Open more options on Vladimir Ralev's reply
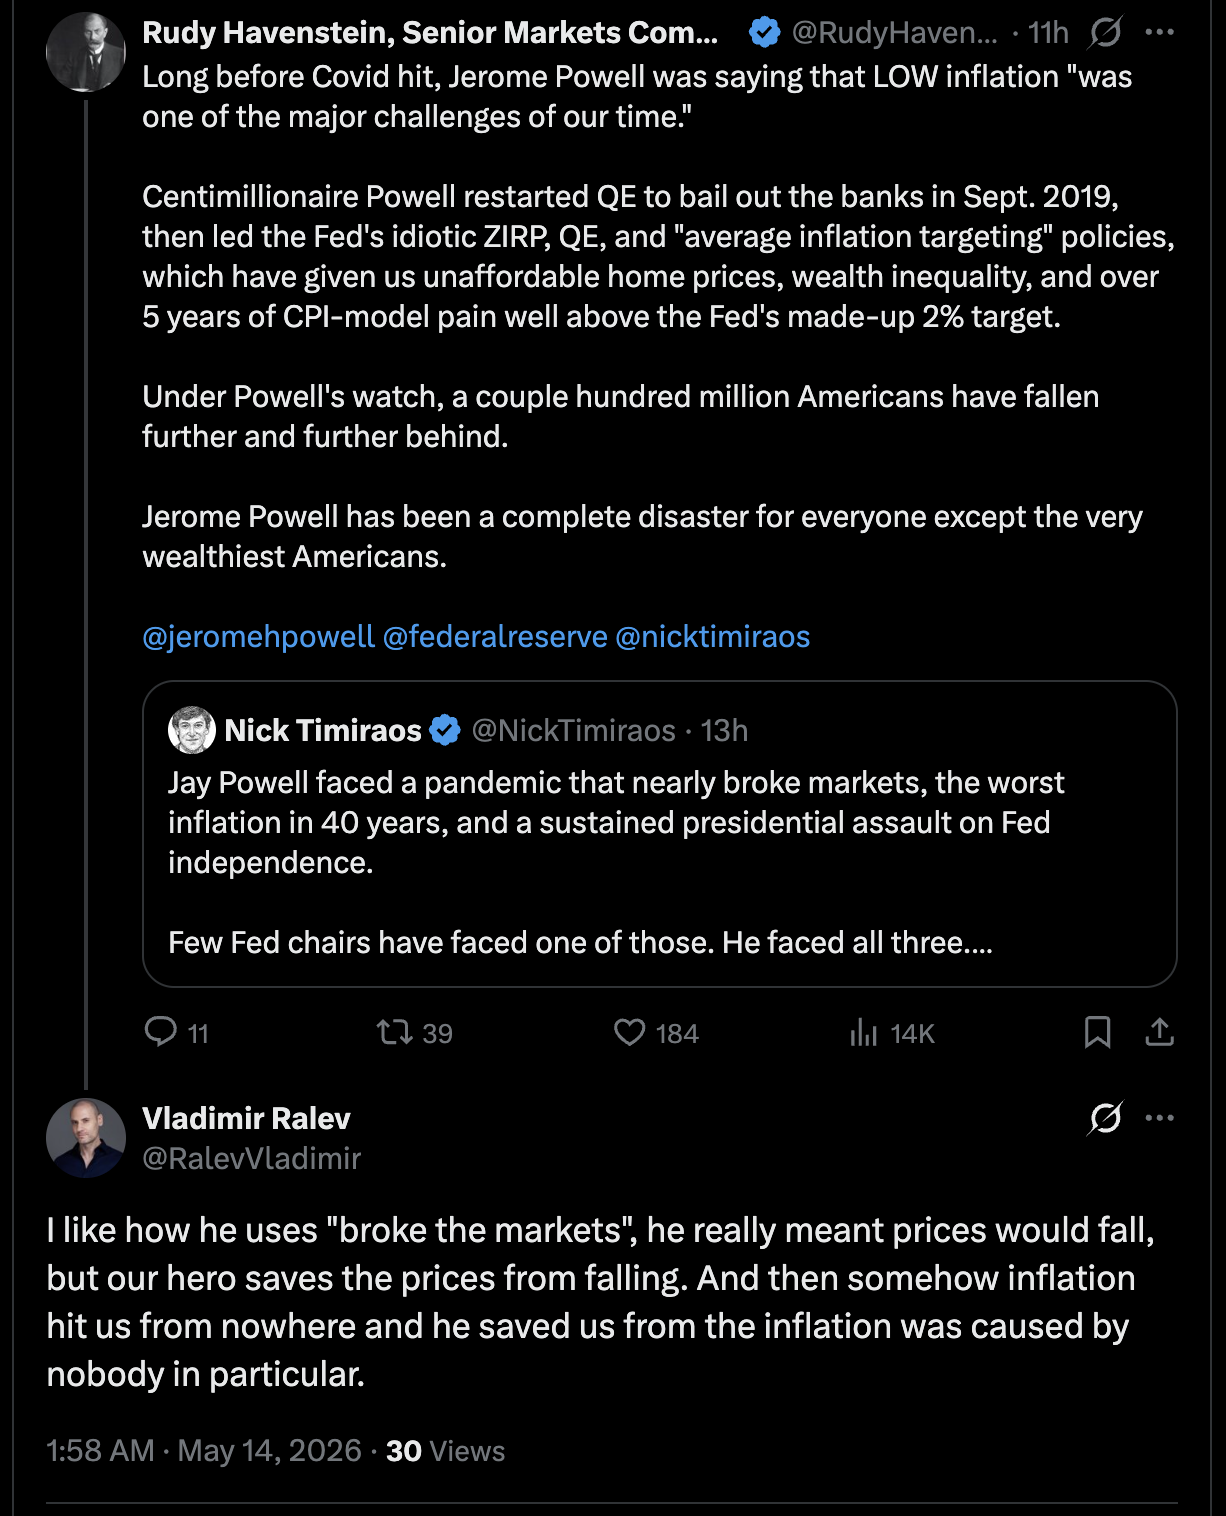 1160,1118
